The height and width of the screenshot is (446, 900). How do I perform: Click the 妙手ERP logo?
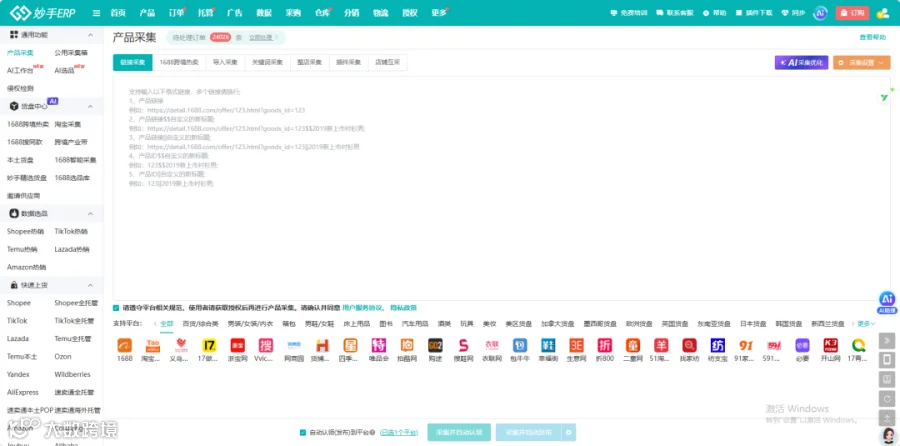point(42,13)
